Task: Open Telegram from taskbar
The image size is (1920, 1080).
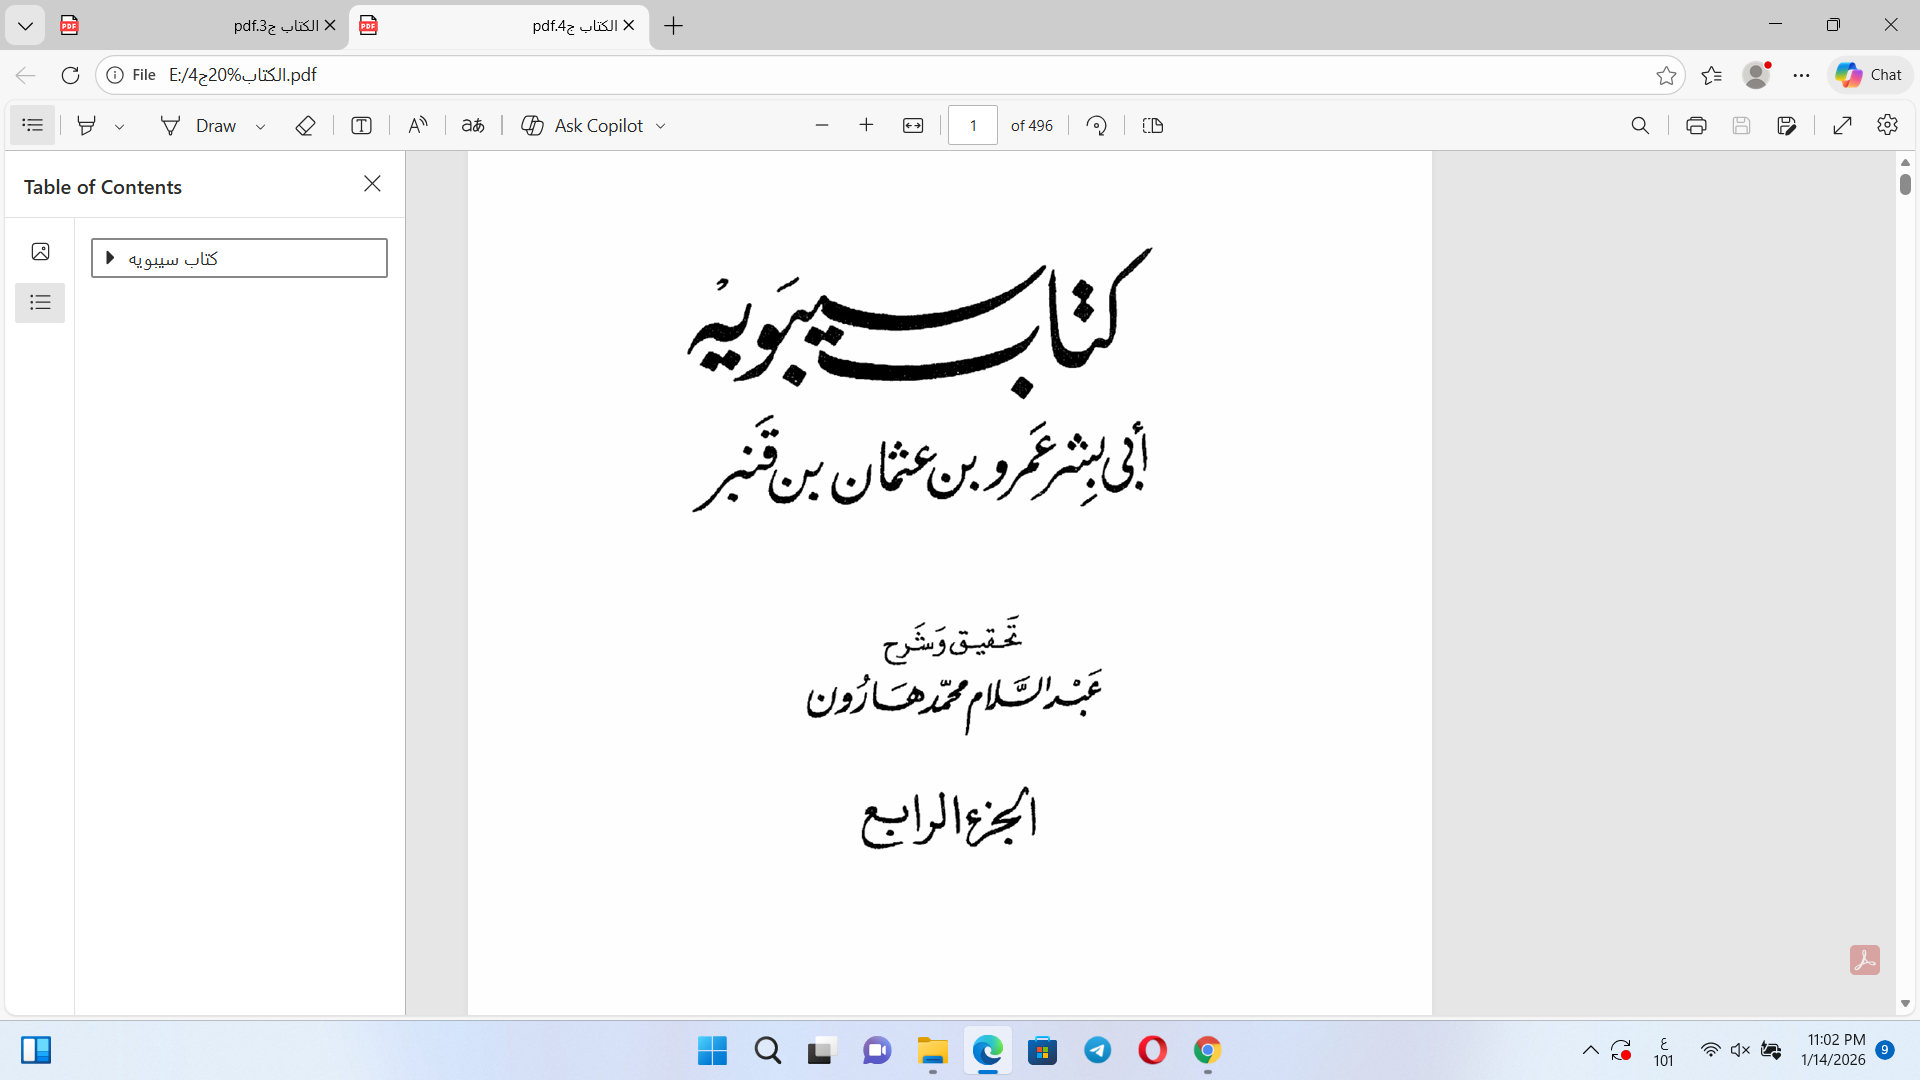Action: click(1098, 1051)
